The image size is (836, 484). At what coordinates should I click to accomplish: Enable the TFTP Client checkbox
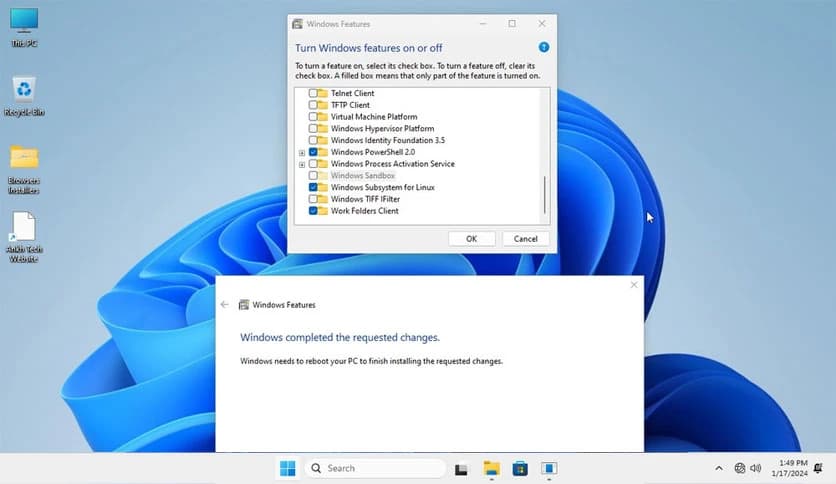coord(313,105)
